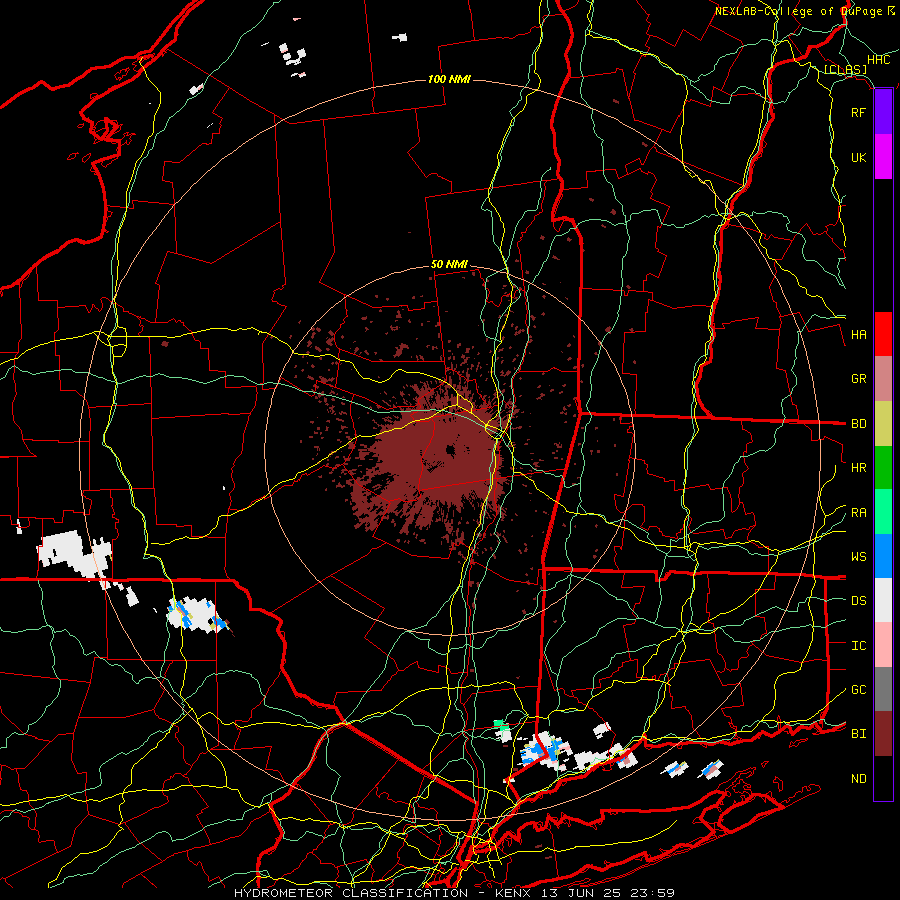Click the ND legend label
Image resolution: width=900 pixels, height=900 pixels.
tap(859, 779)
